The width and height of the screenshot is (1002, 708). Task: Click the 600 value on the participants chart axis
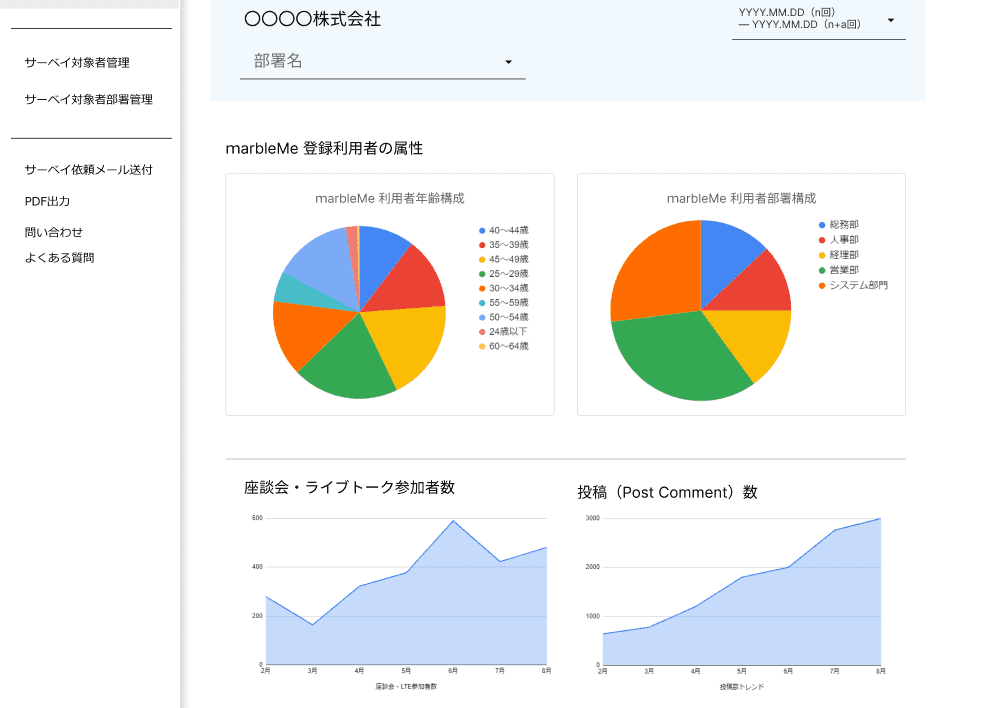point(257,518)
